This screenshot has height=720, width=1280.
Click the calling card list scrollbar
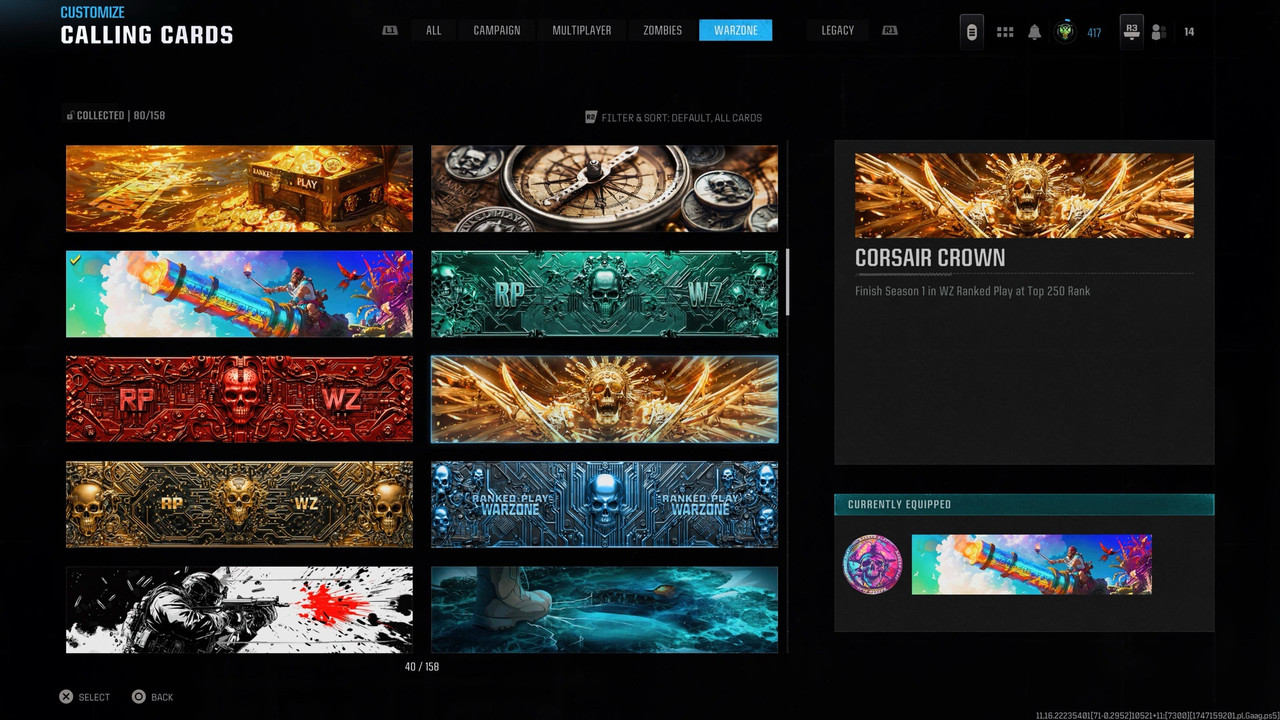[x=788, y=281]
